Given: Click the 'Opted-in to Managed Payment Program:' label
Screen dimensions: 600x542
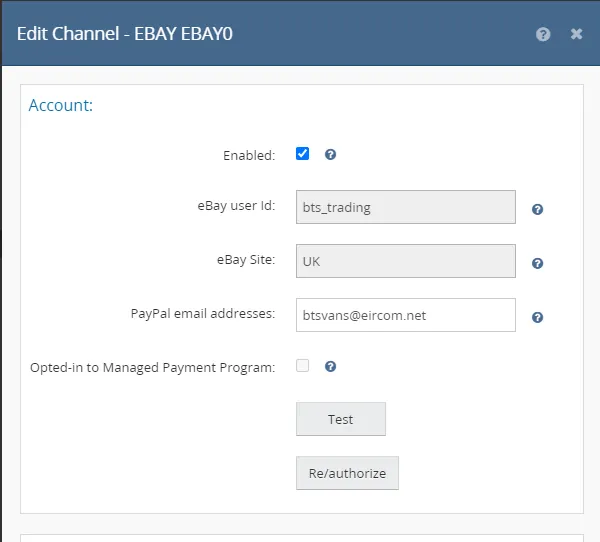Looking at the screenshot, I should click(x=153, y=368).
